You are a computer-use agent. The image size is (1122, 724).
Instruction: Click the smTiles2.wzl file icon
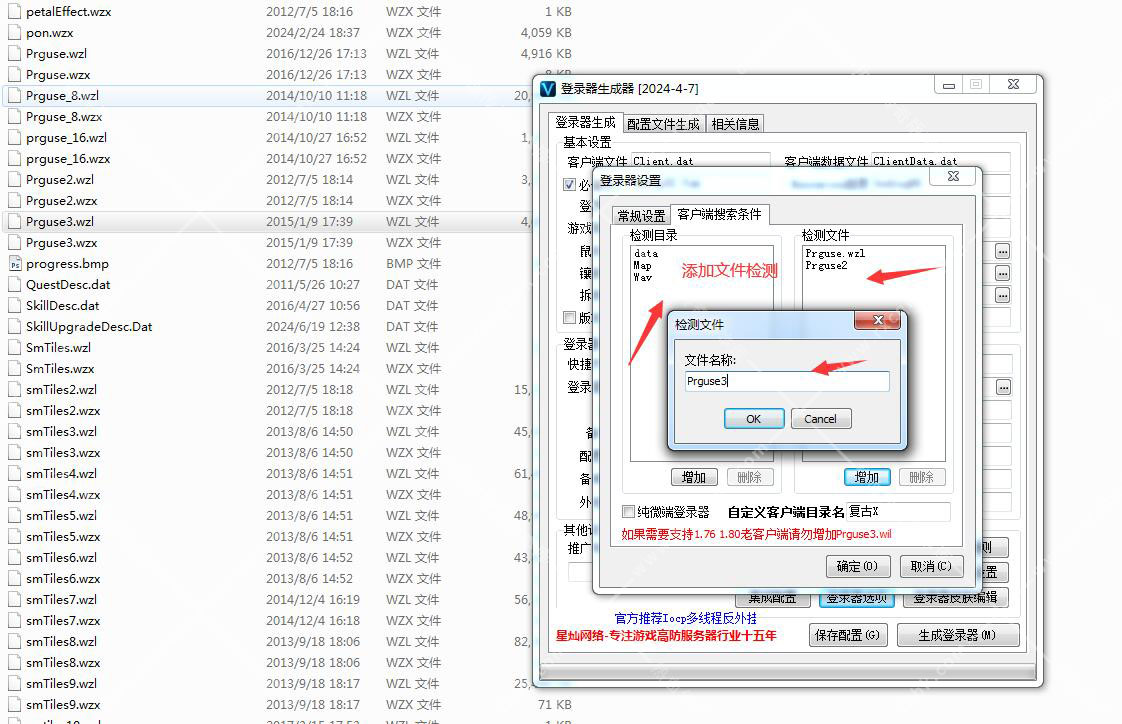click(x=15, y=390)
